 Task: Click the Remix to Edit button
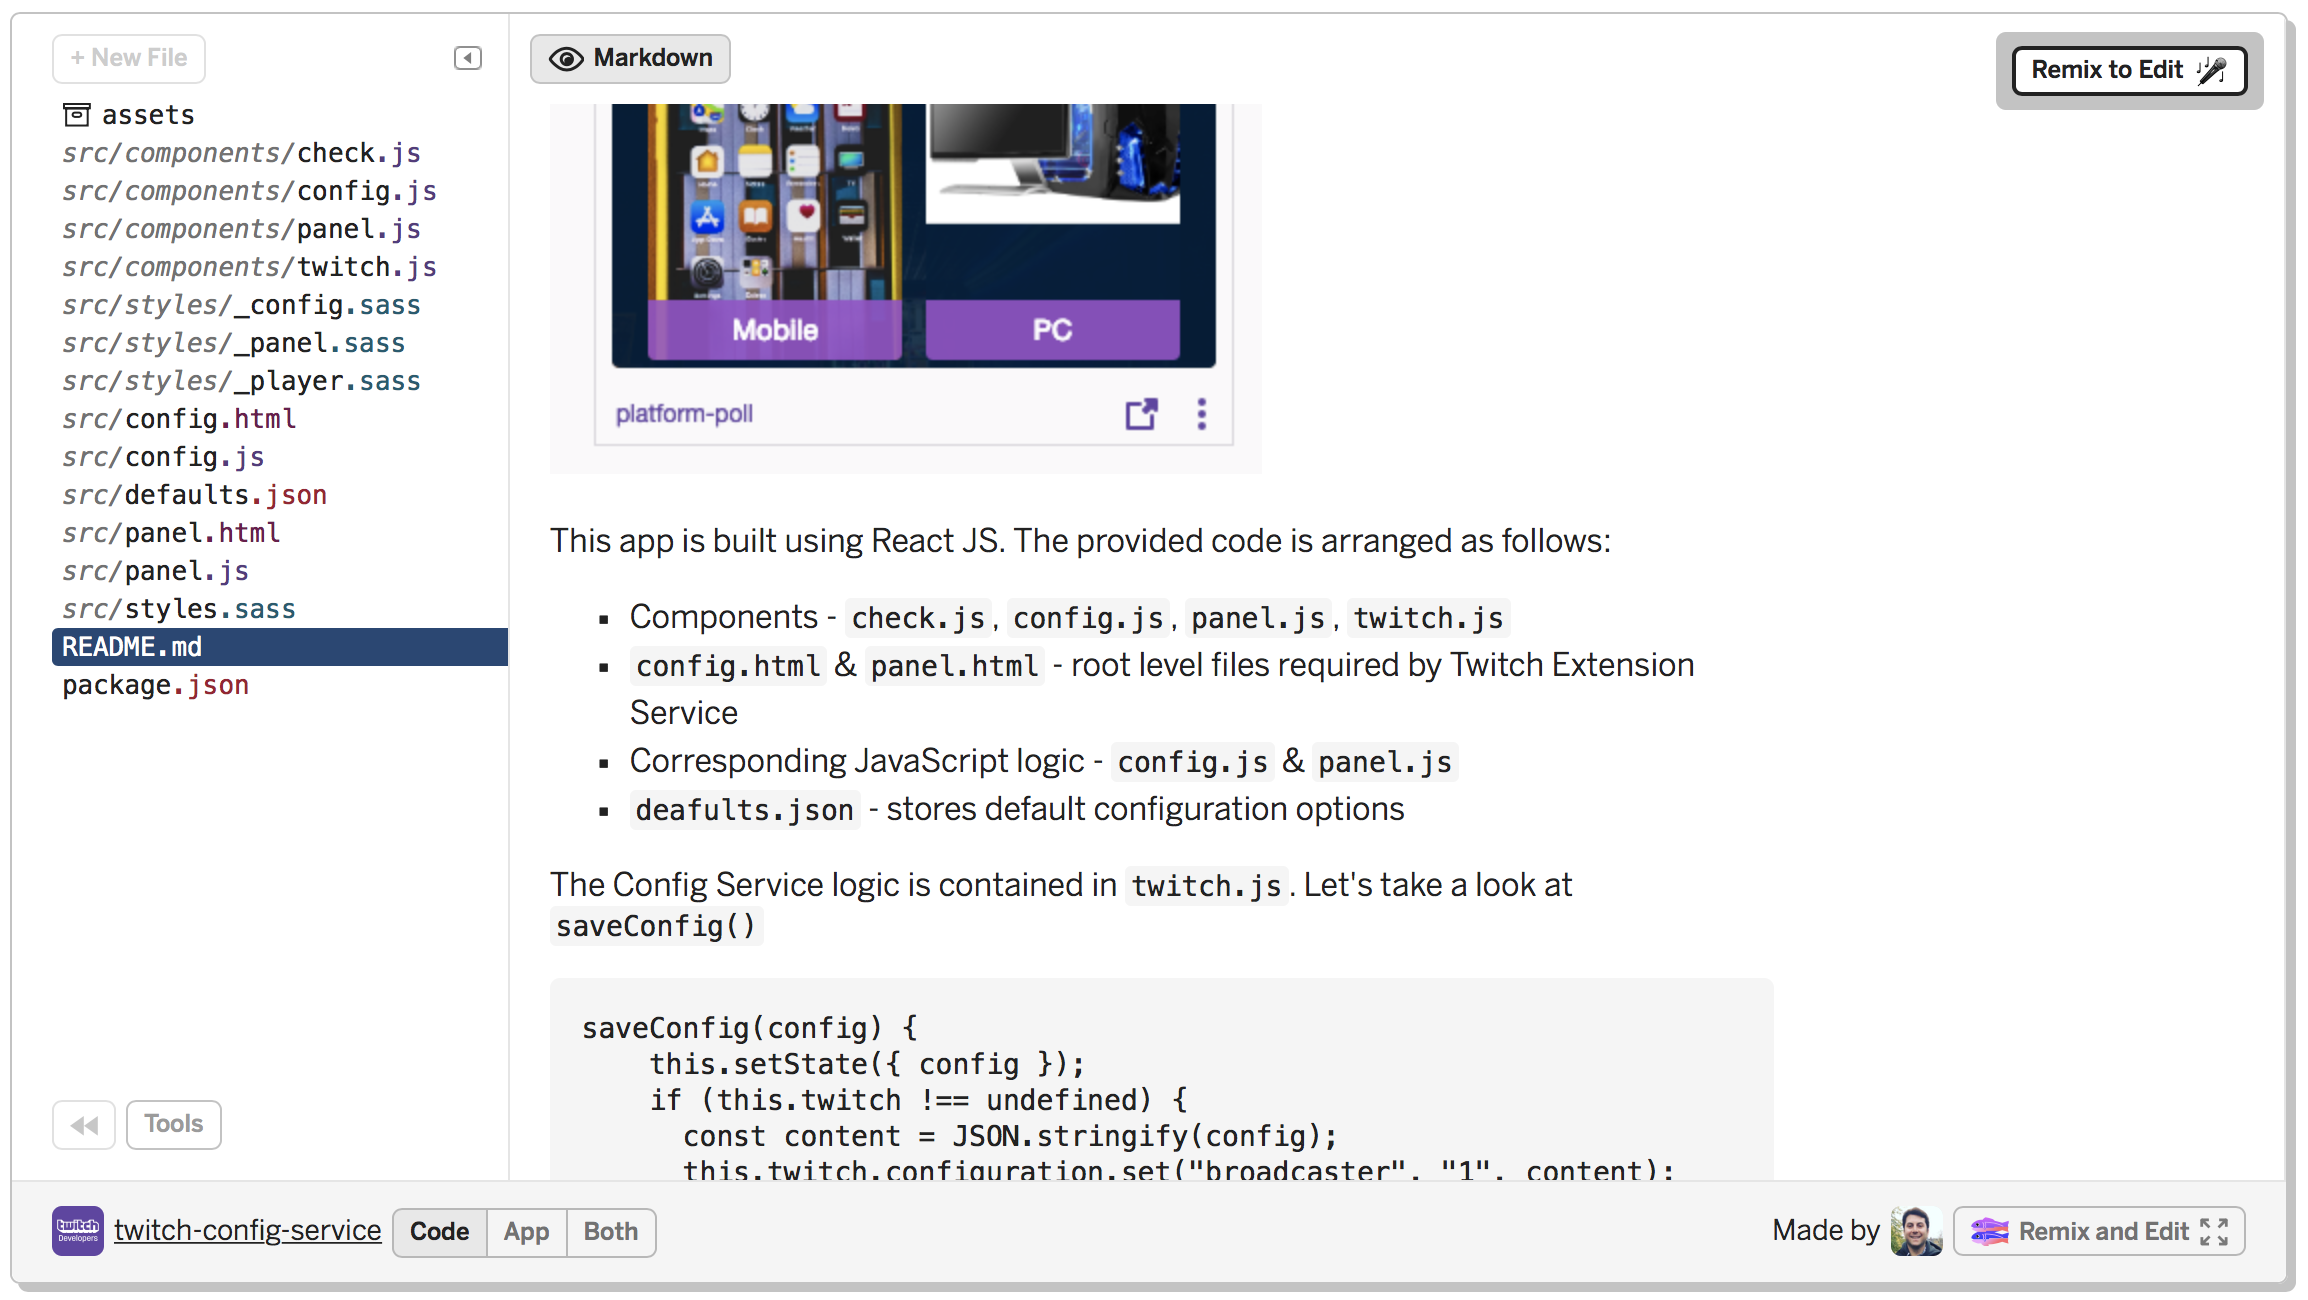(2129, 70)
